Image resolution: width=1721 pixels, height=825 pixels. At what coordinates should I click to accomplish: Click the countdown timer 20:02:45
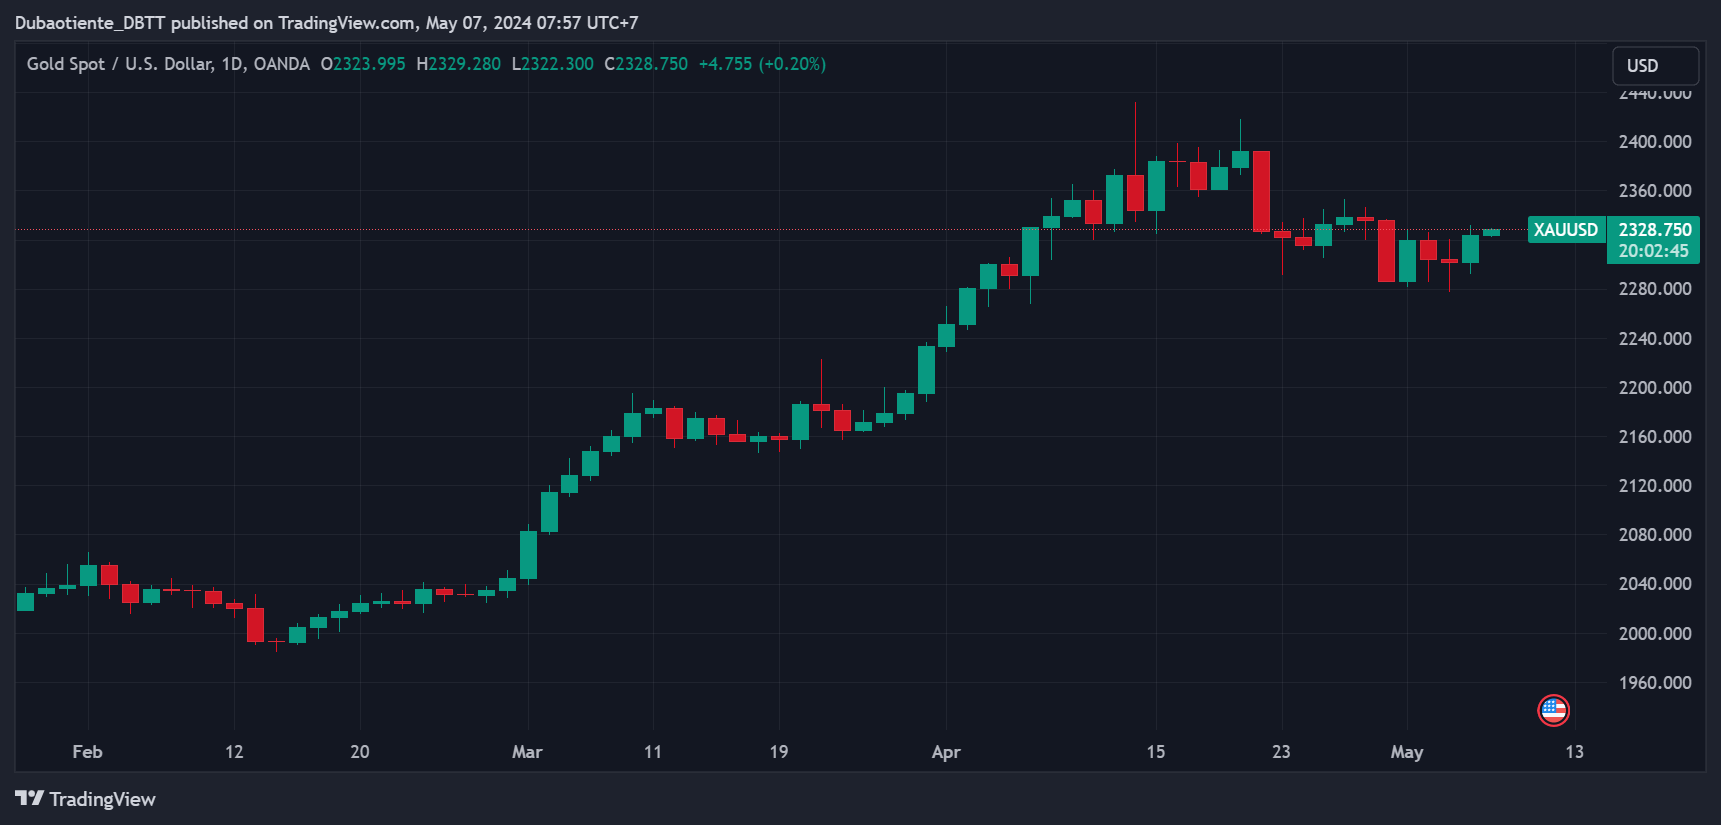pyautogui.click(x=1654, y=251)
